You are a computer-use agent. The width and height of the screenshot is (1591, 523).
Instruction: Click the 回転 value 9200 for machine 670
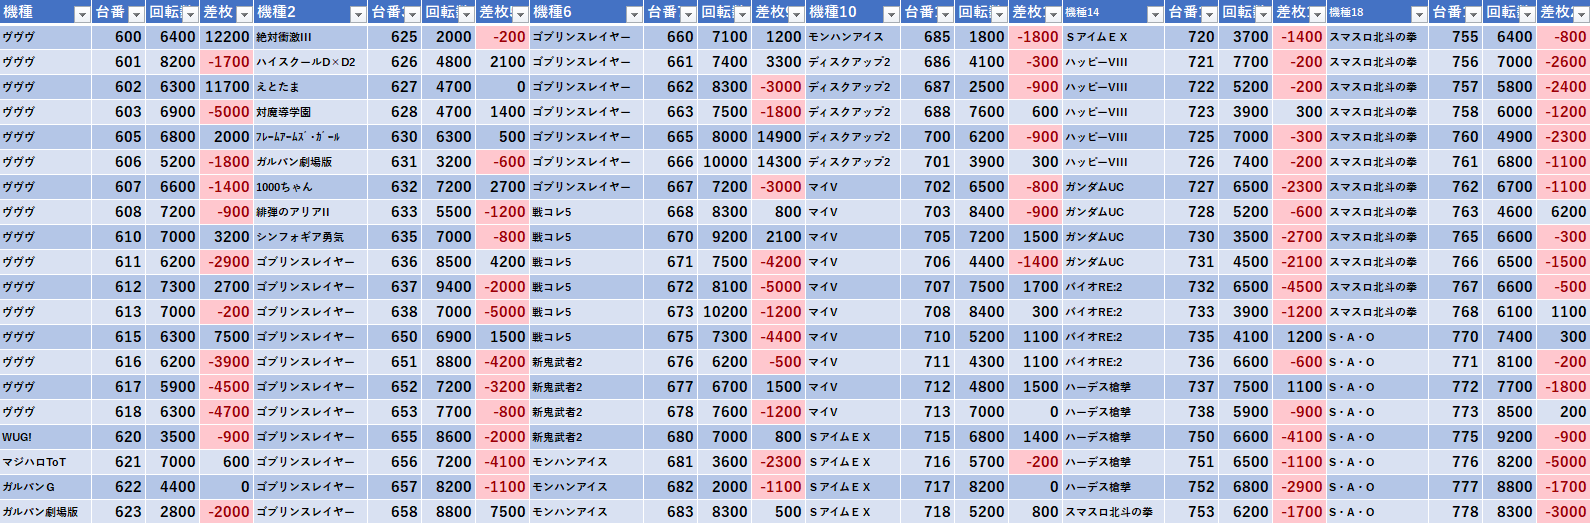coord(724,237)
